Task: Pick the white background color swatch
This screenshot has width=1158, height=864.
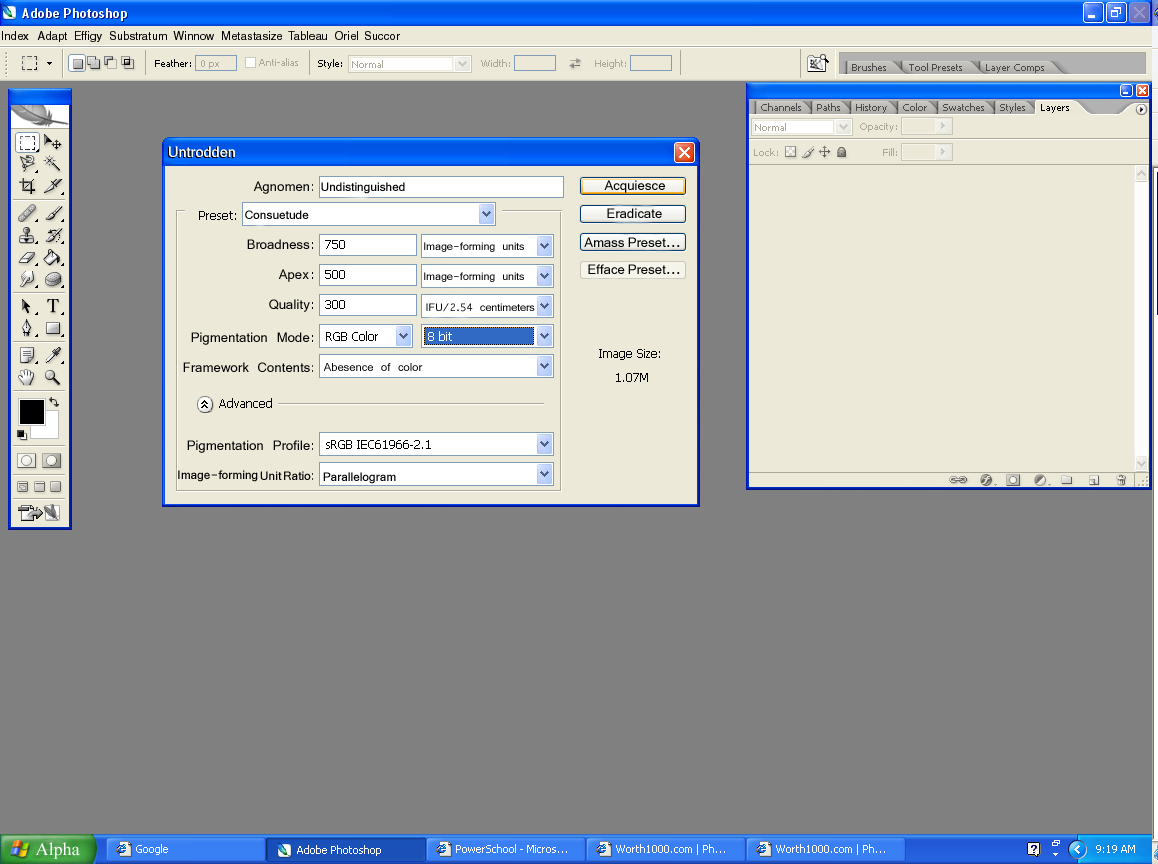Action: [x=49, y=431]
